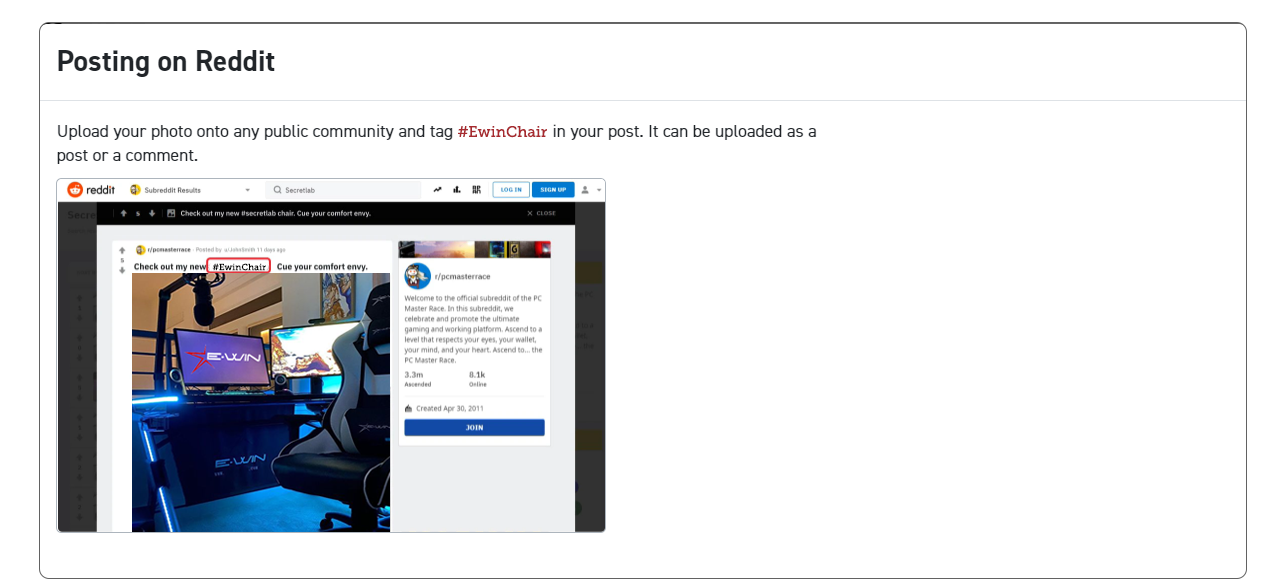Image resolution: width=1264 pixels, height=579 pixels.
Task: Click the Popular trending arrow icon
Action: (437, 190)
